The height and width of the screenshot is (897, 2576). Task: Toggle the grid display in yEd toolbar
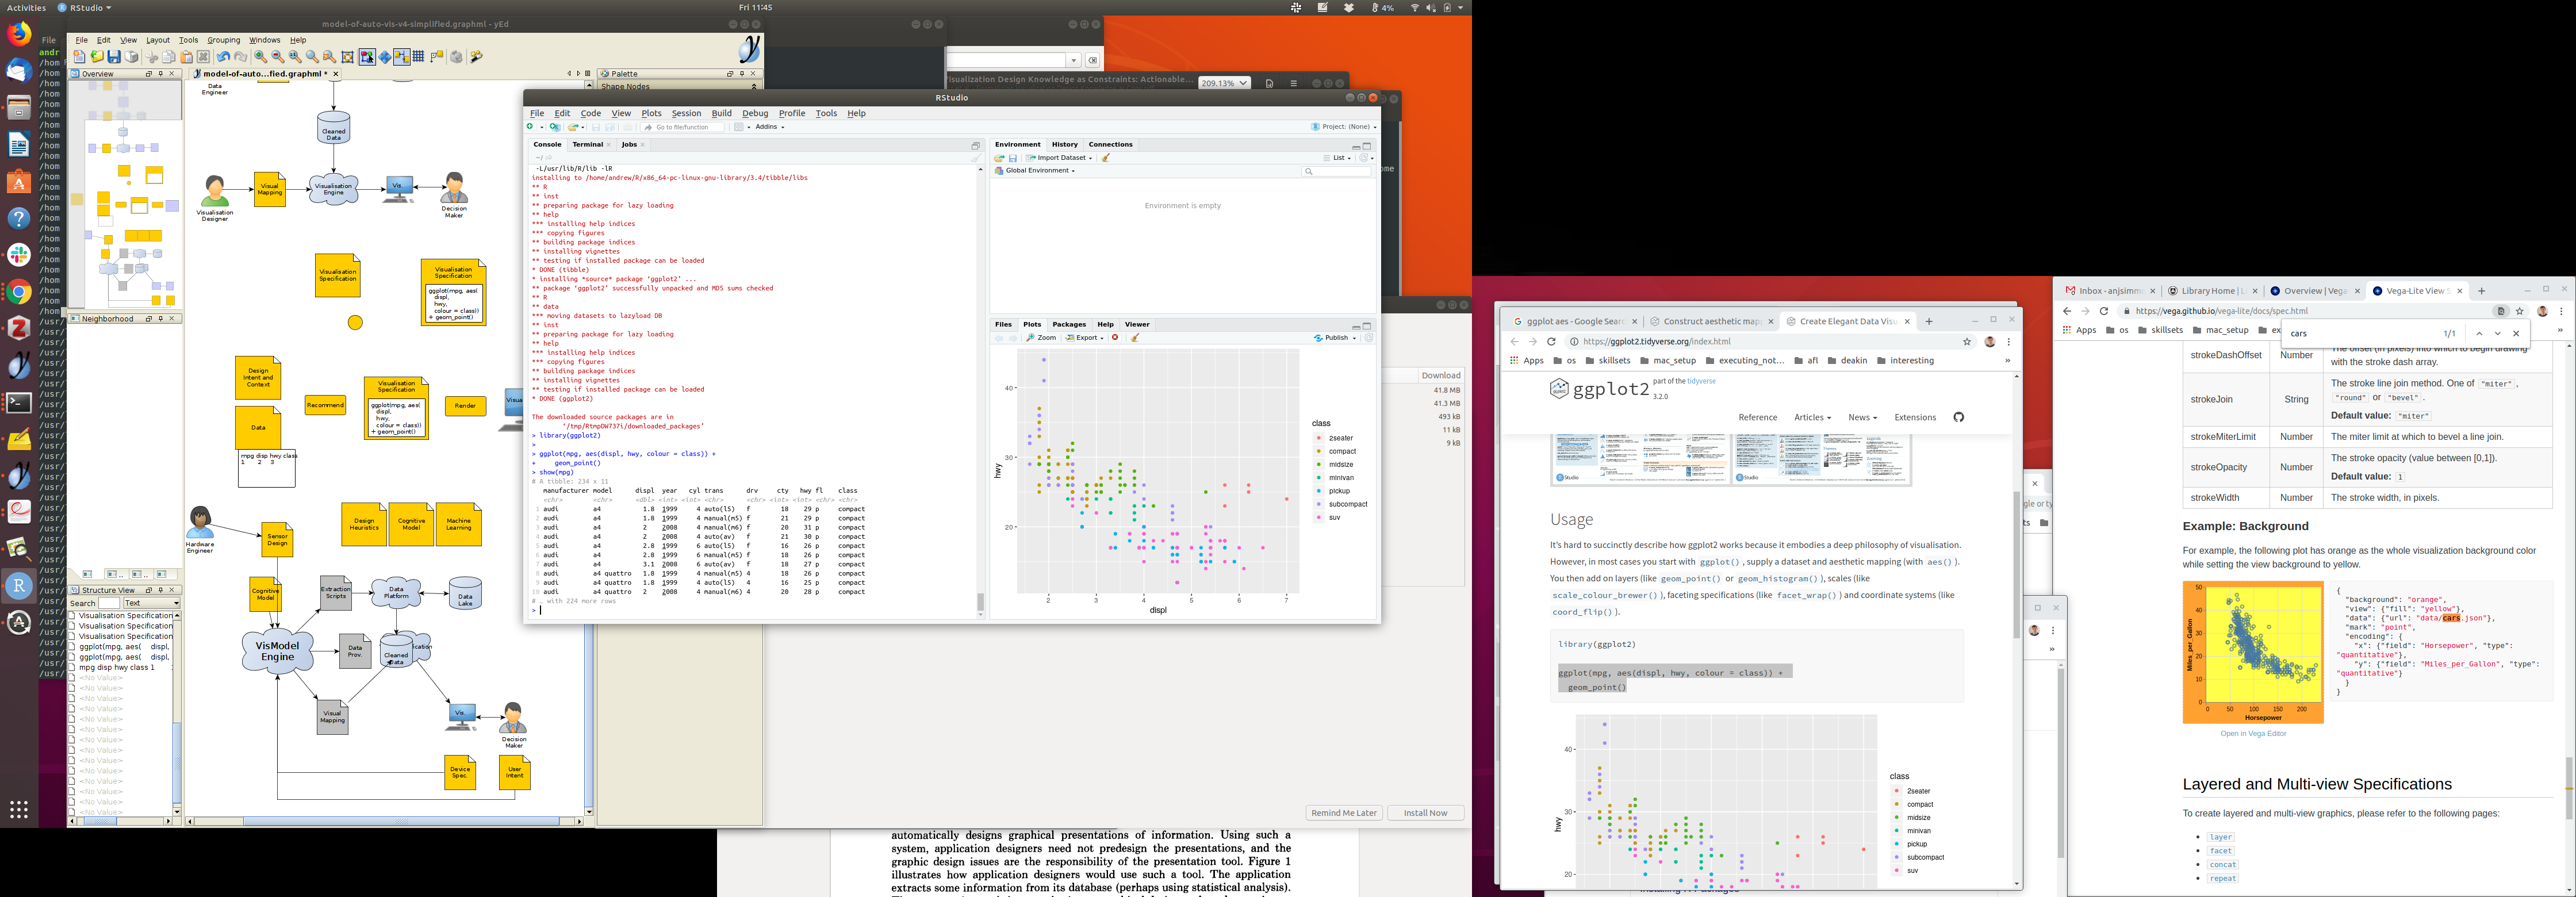tap(418, 57)
